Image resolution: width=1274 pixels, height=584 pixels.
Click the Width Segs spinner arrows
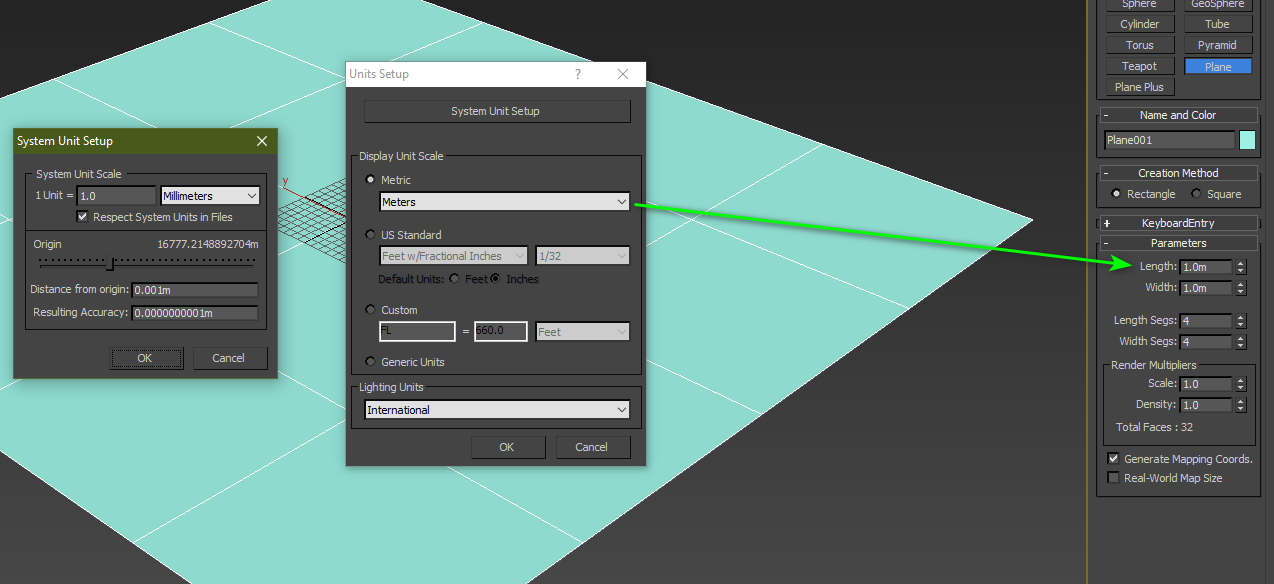tap(1241, 342)
